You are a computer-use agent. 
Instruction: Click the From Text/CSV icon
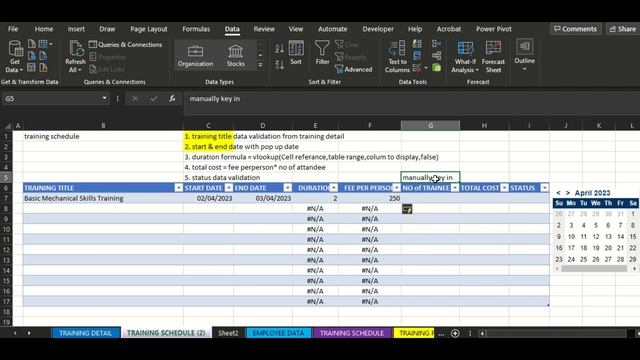[32, 44]
